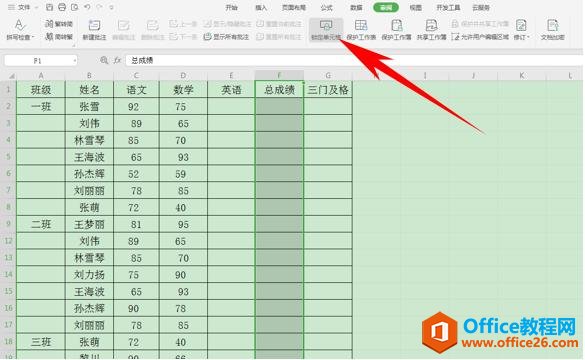585x360 pixels.
Task: Switch to the 插入 tab
Action: [261, 7]
